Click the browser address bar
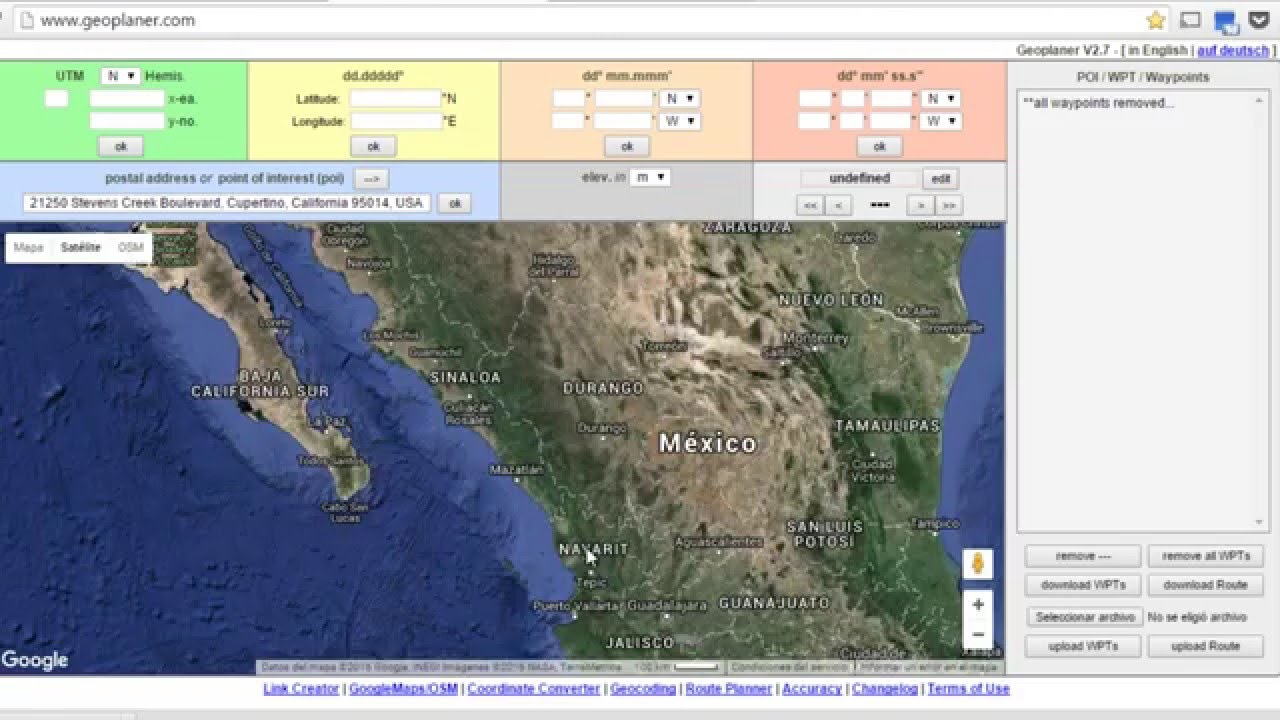The height and width of the screenshot is (720, 1280). click(x=580, y=20)
